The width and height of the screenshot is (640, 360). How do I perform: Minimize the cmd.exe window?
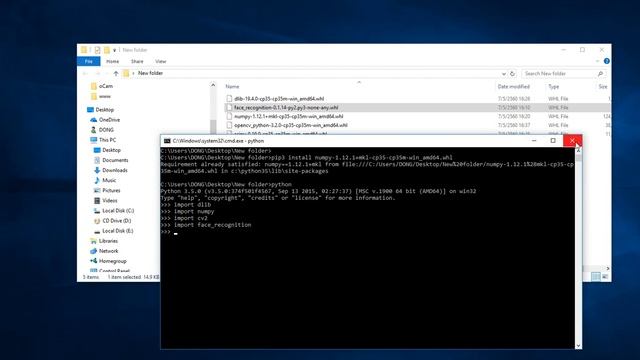click(534, 140)
